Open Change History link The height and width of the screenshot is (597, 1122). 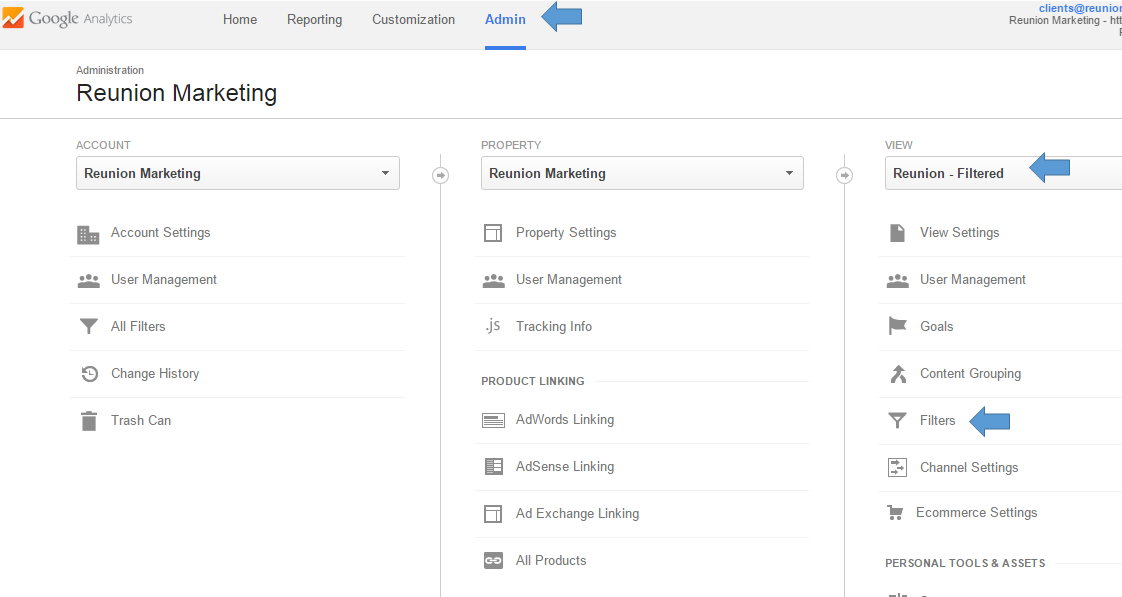click(155, 374)
